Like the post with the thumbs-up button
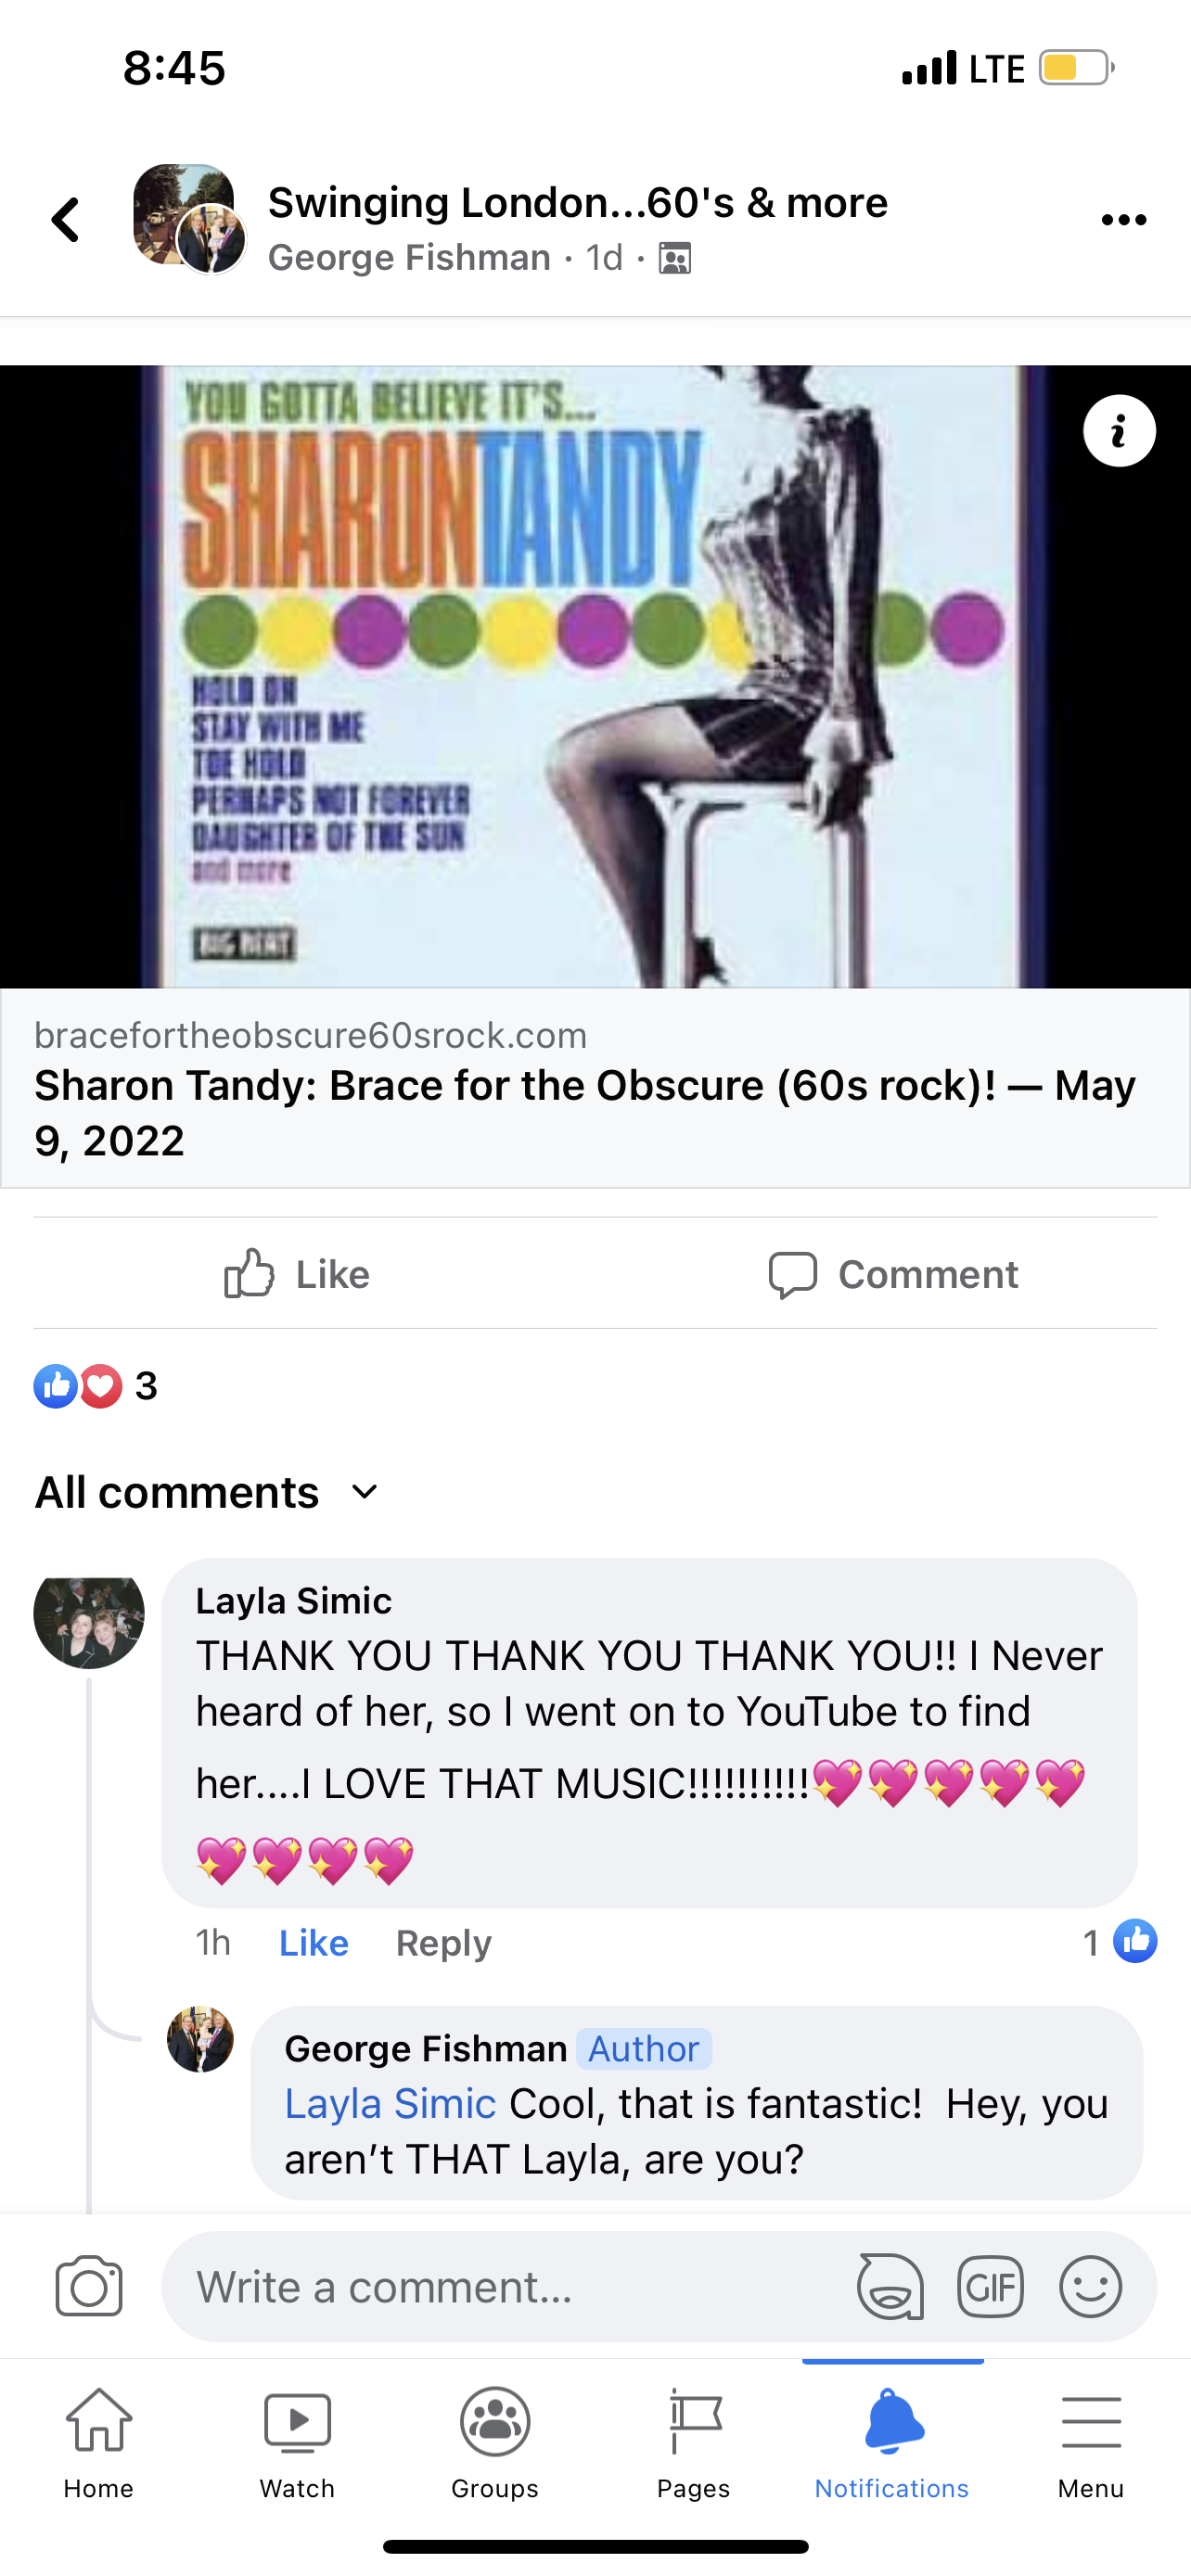1191x2576 pixels. click(297, 1274)
